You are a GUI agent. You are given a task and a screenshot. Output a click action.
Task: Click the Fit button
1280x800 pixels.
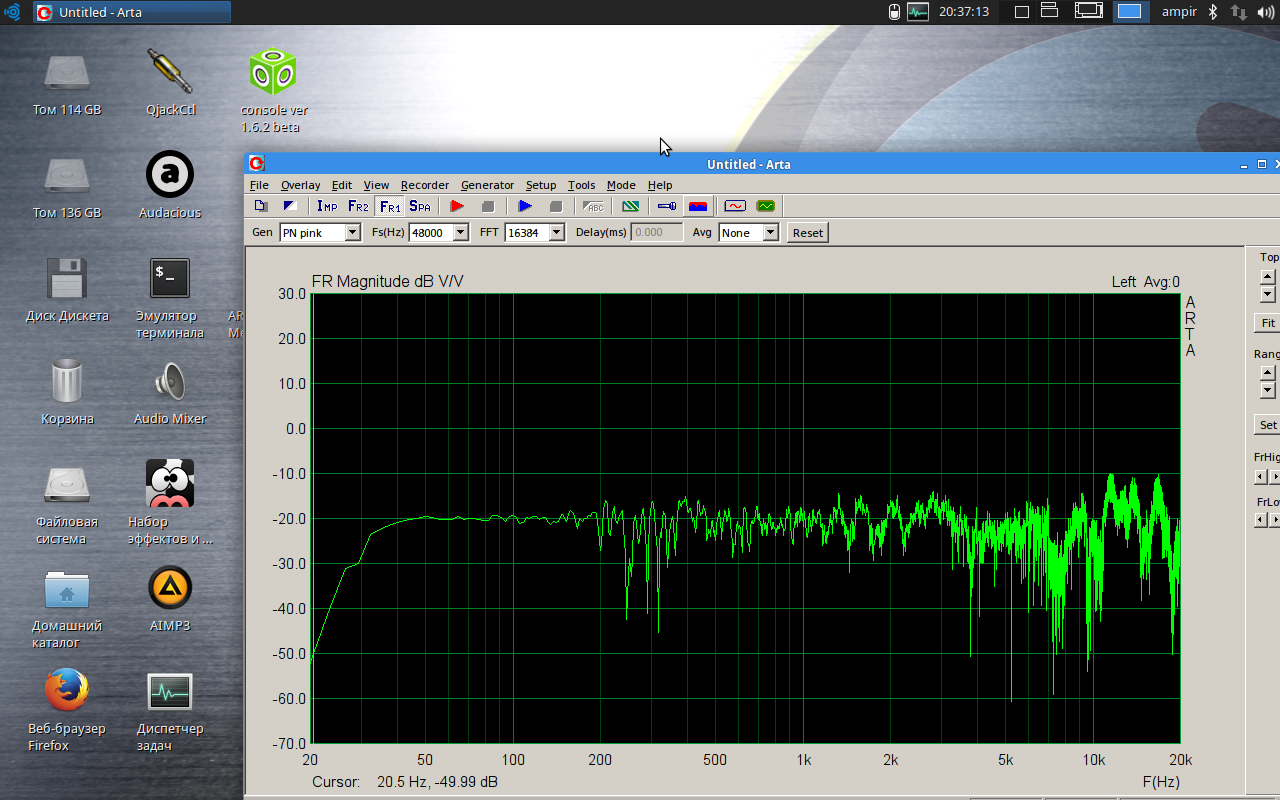pyautogui.click(x=1267, y=323)
